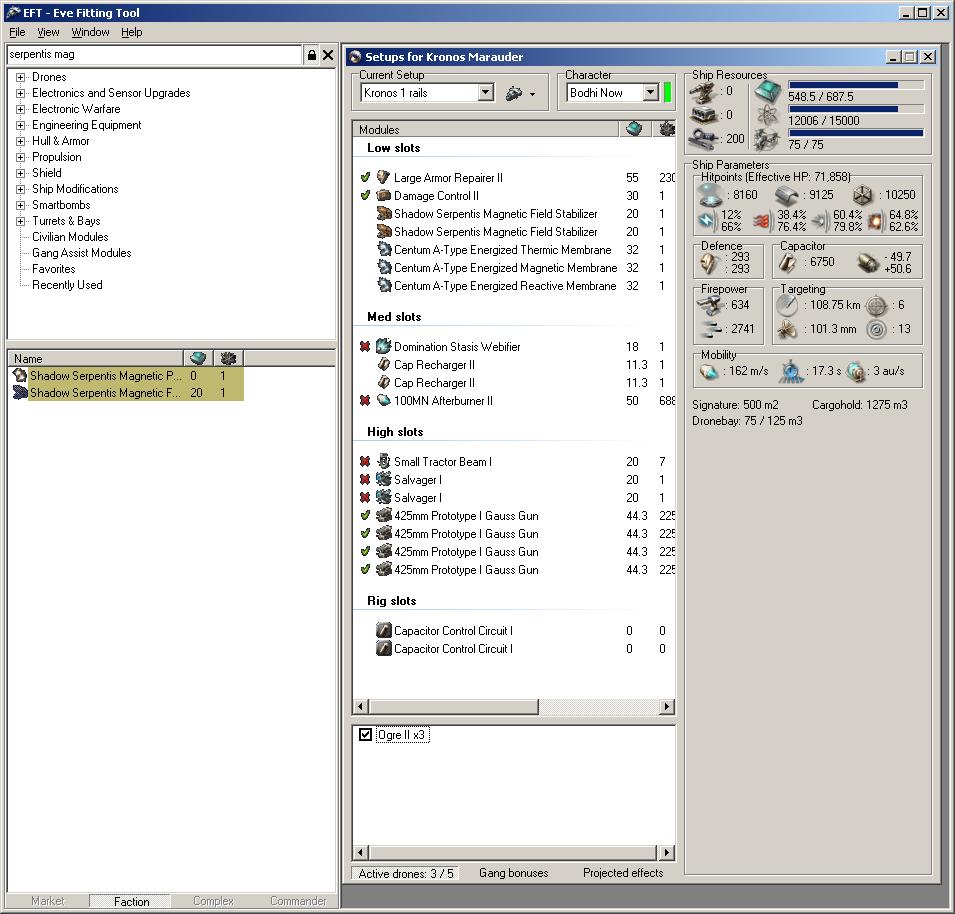Click the 100MN Afterburner II module icon
Screen dimensions: 955x914
(383, 401)
